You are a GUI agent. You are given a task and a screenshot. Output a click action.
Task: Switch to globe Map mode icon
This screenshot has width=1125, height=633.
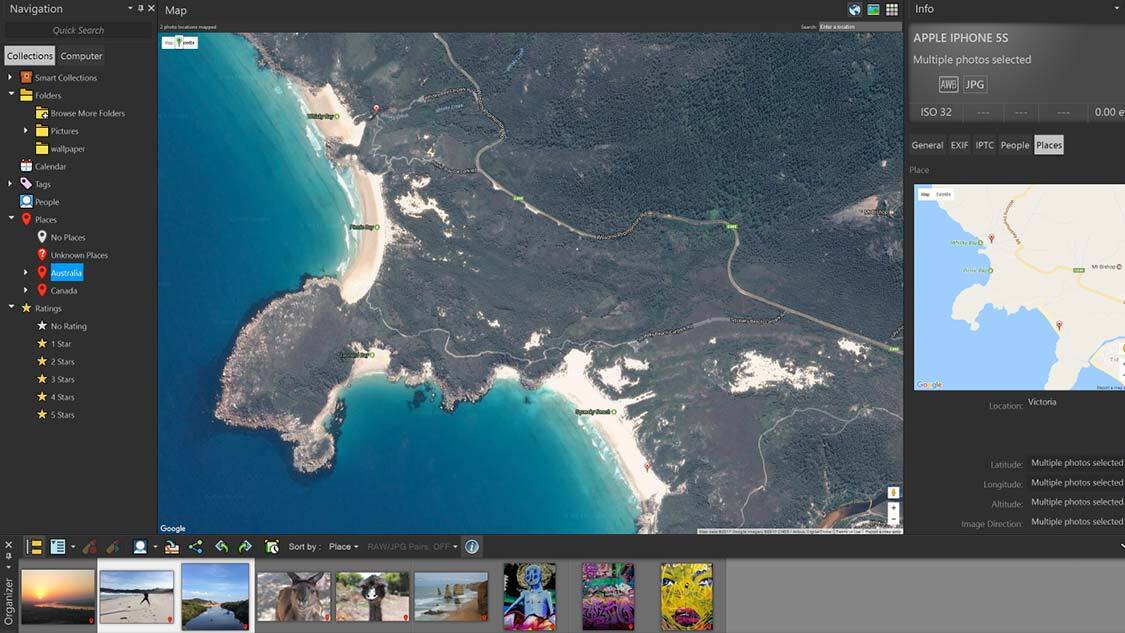click(x=855, y=10)
